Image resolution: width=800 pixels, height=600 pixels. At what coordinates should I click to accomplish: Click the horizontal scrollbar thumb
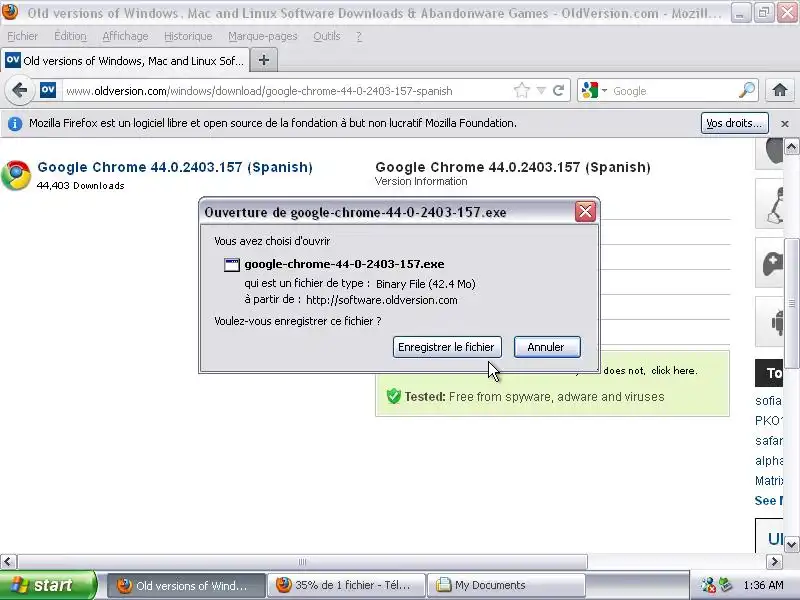coord(302,561)
